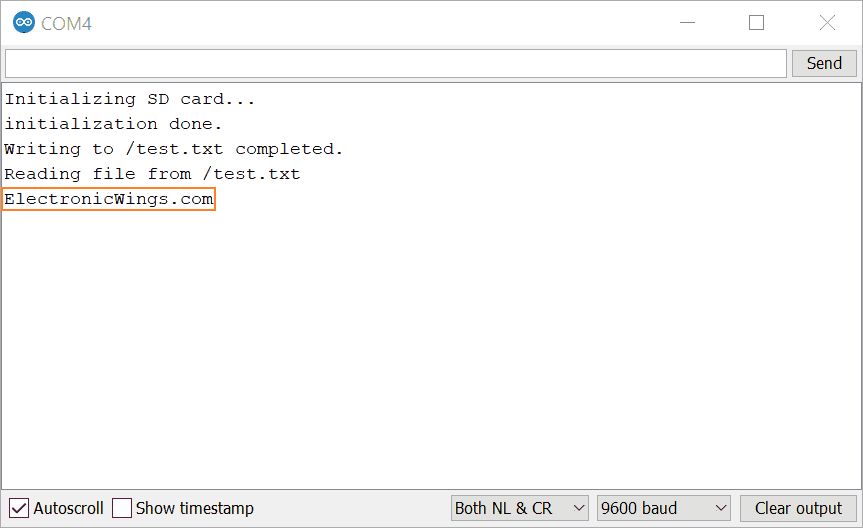Click the chevron arrow beside Both NL & CR
863x528 pixels.
577,508
